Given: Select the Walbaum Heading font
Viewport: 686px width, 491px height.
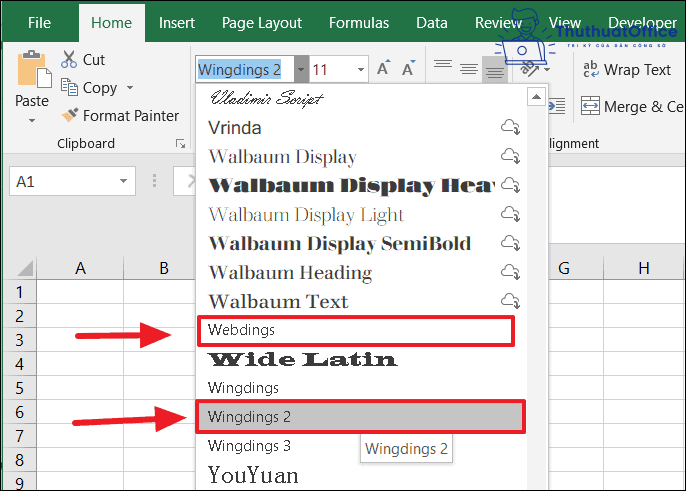Looking at the screenshot, I should click(x=361, y=272).
